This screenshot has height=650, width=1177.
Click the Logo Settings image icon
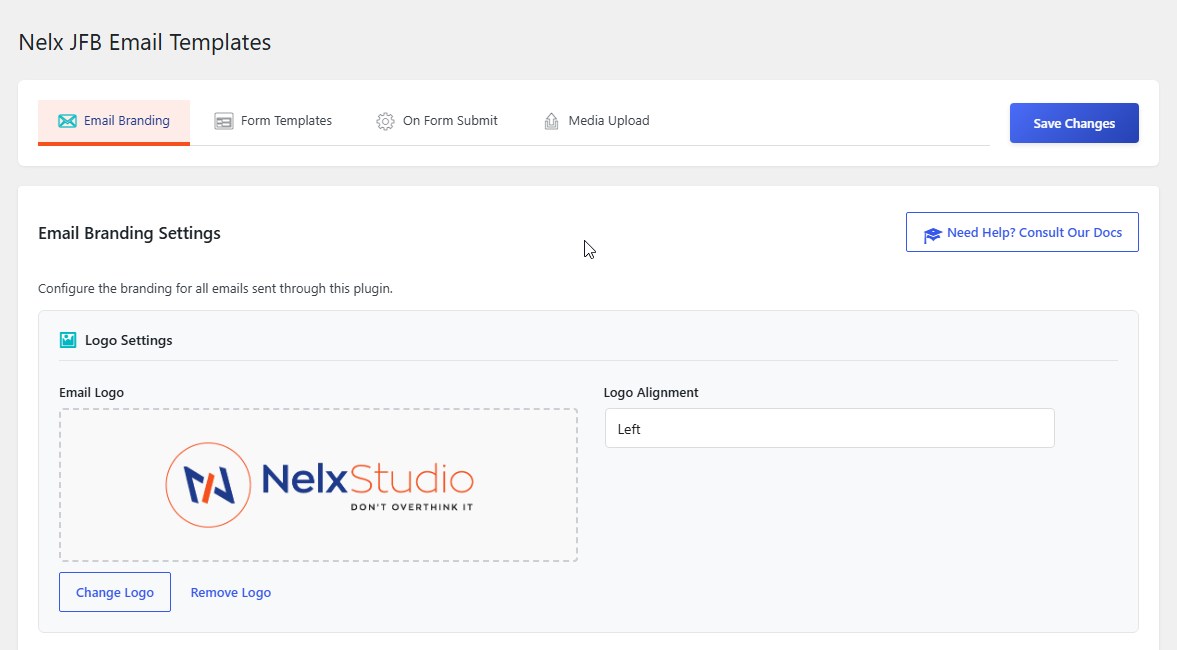tap(68, 340)
